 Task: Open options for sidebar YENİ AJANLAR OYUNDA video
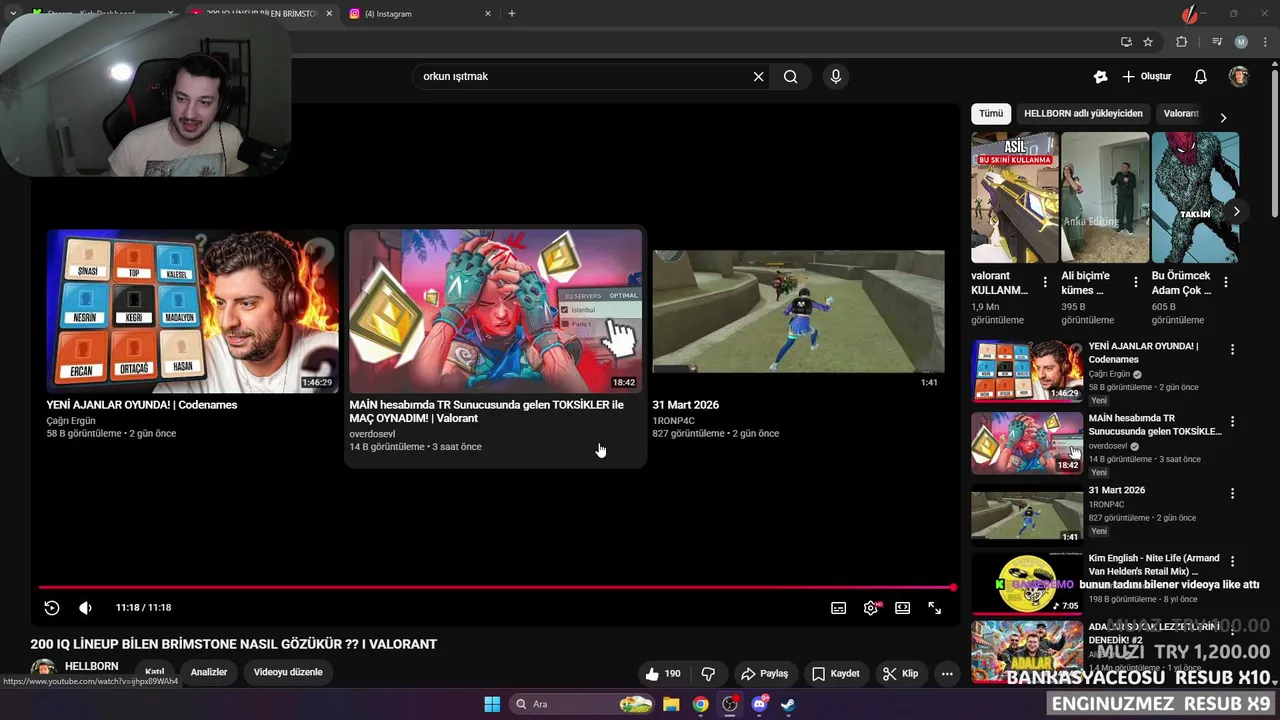coord(1232,350)
